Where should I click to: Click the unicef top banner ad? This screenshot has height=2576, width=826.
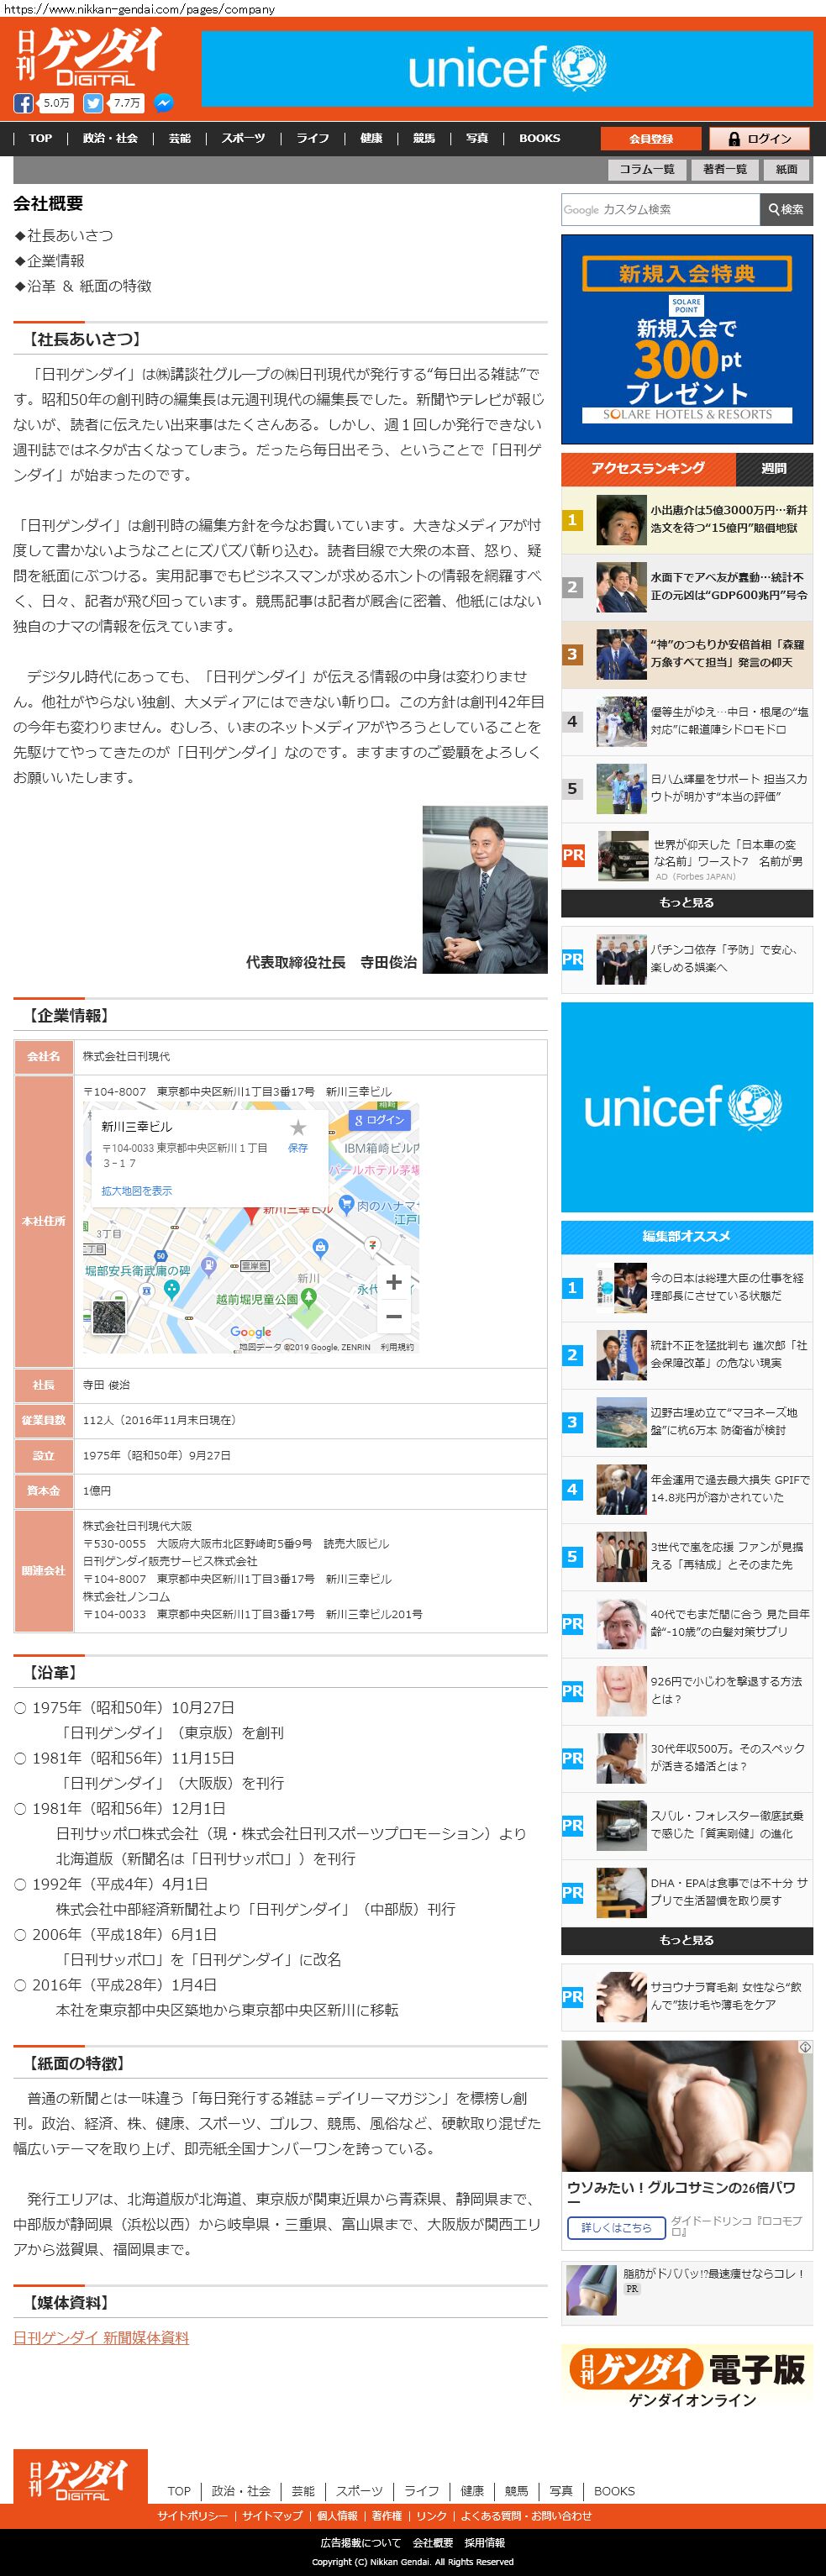508,68
